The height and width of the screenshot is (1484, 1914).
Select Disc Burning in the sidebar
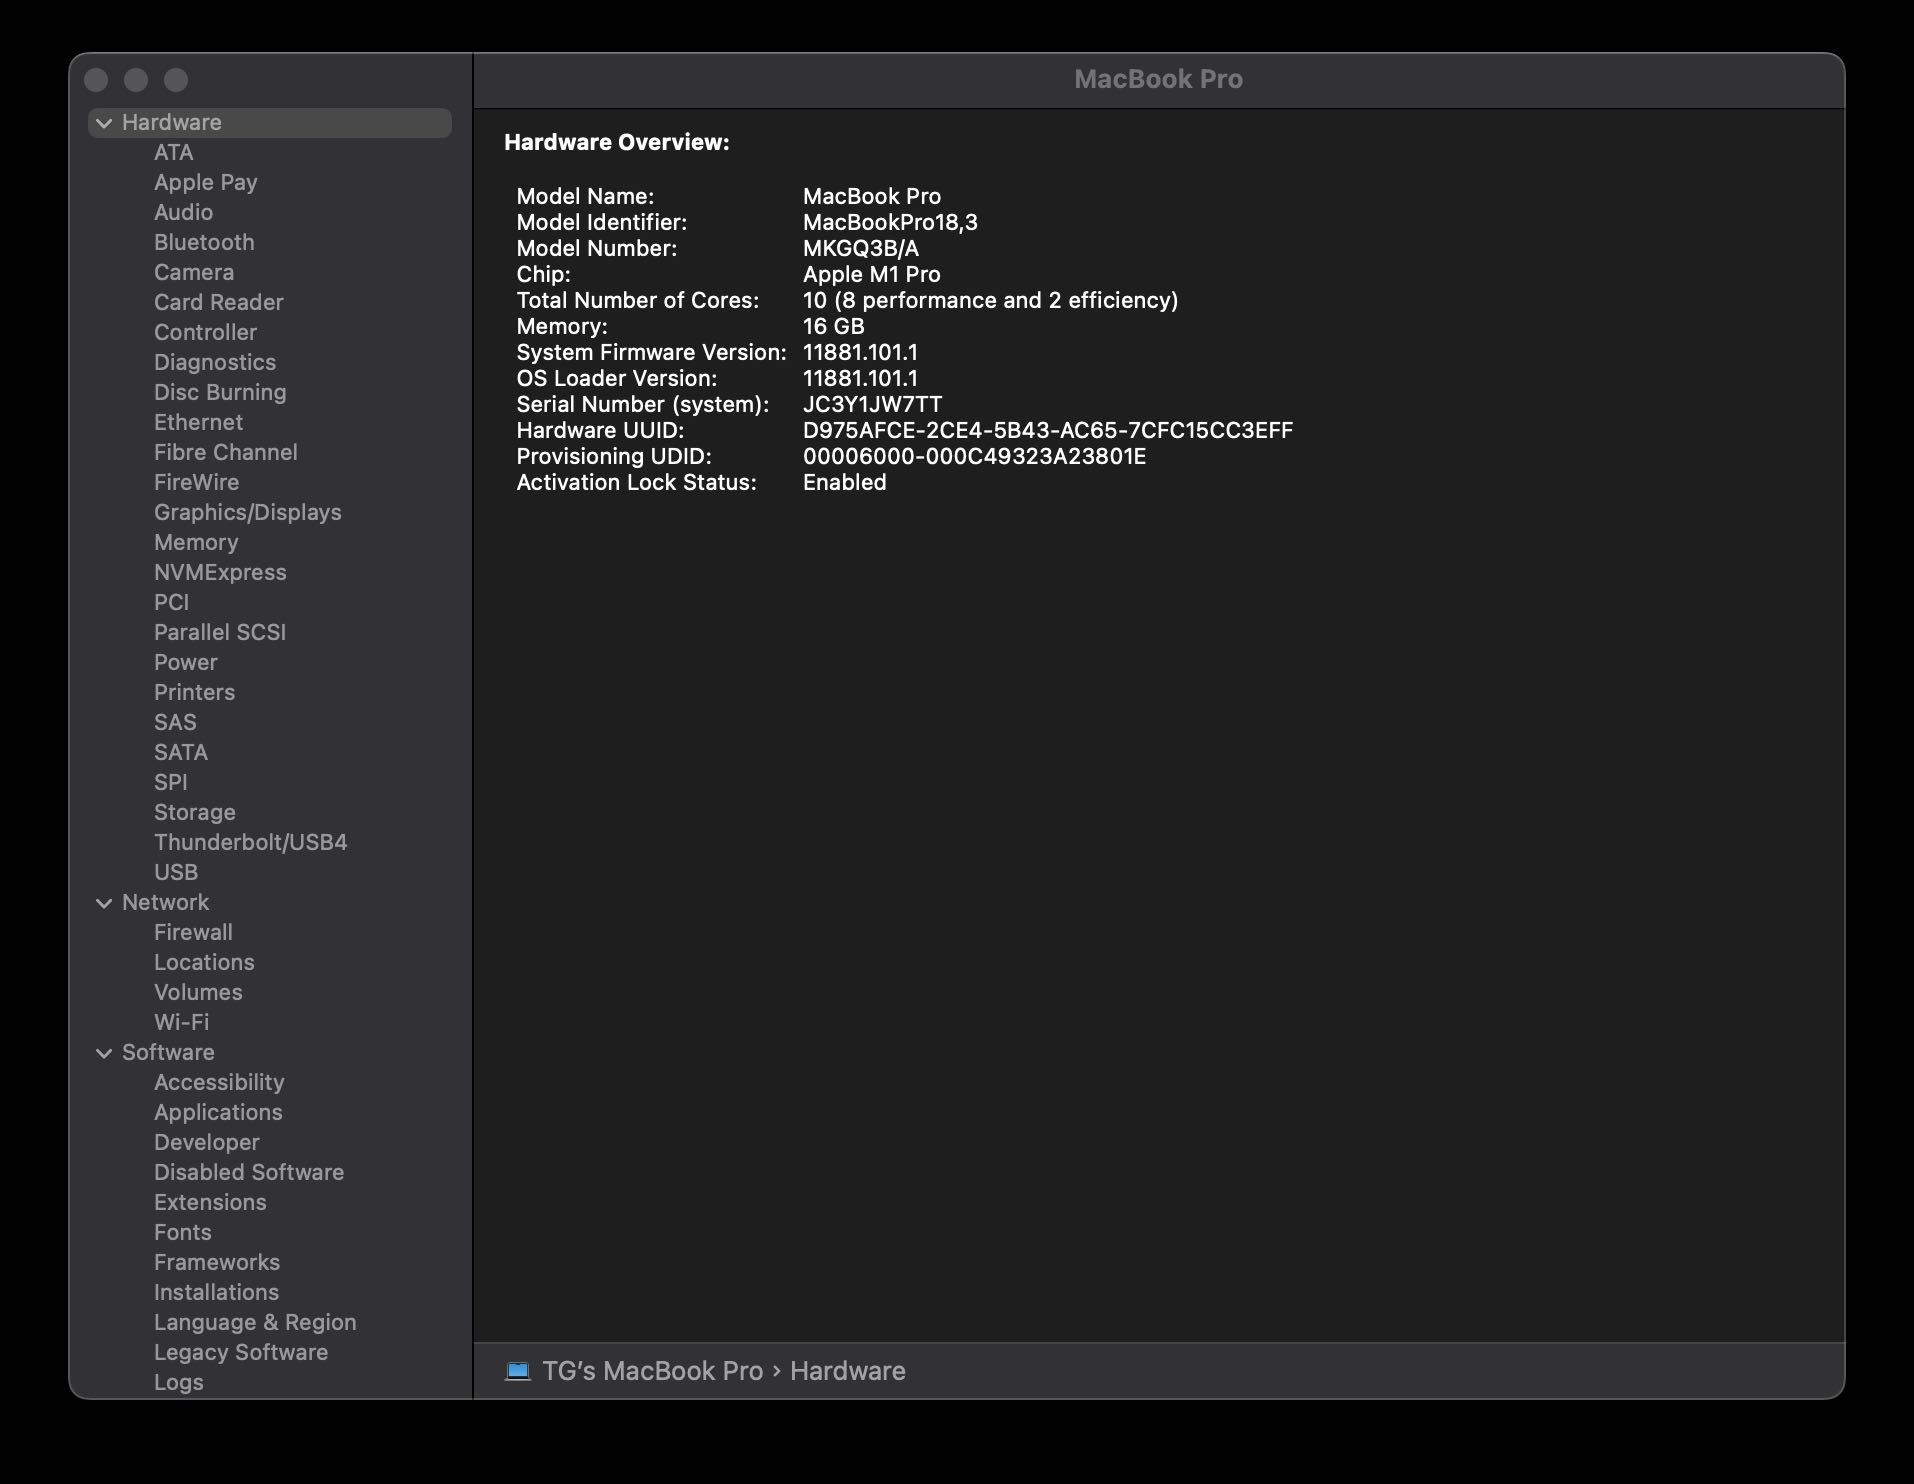220,393
